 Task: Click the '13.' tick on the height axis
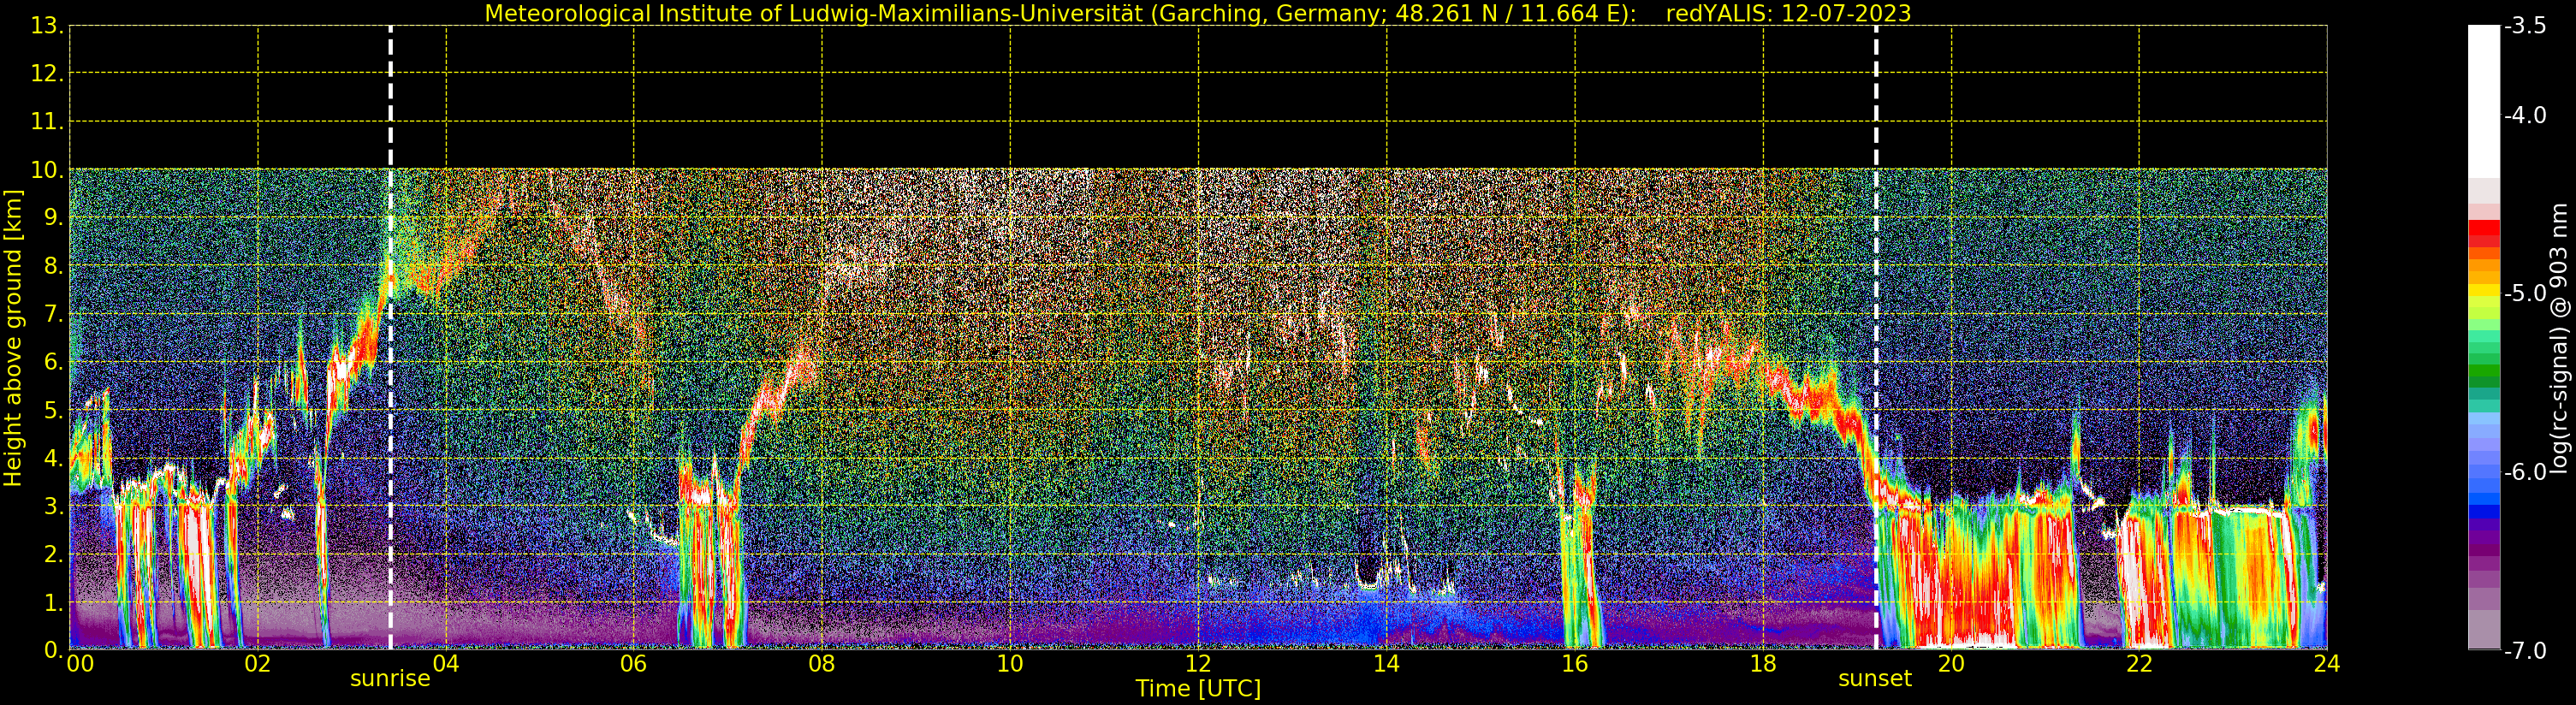coord(47,26)
